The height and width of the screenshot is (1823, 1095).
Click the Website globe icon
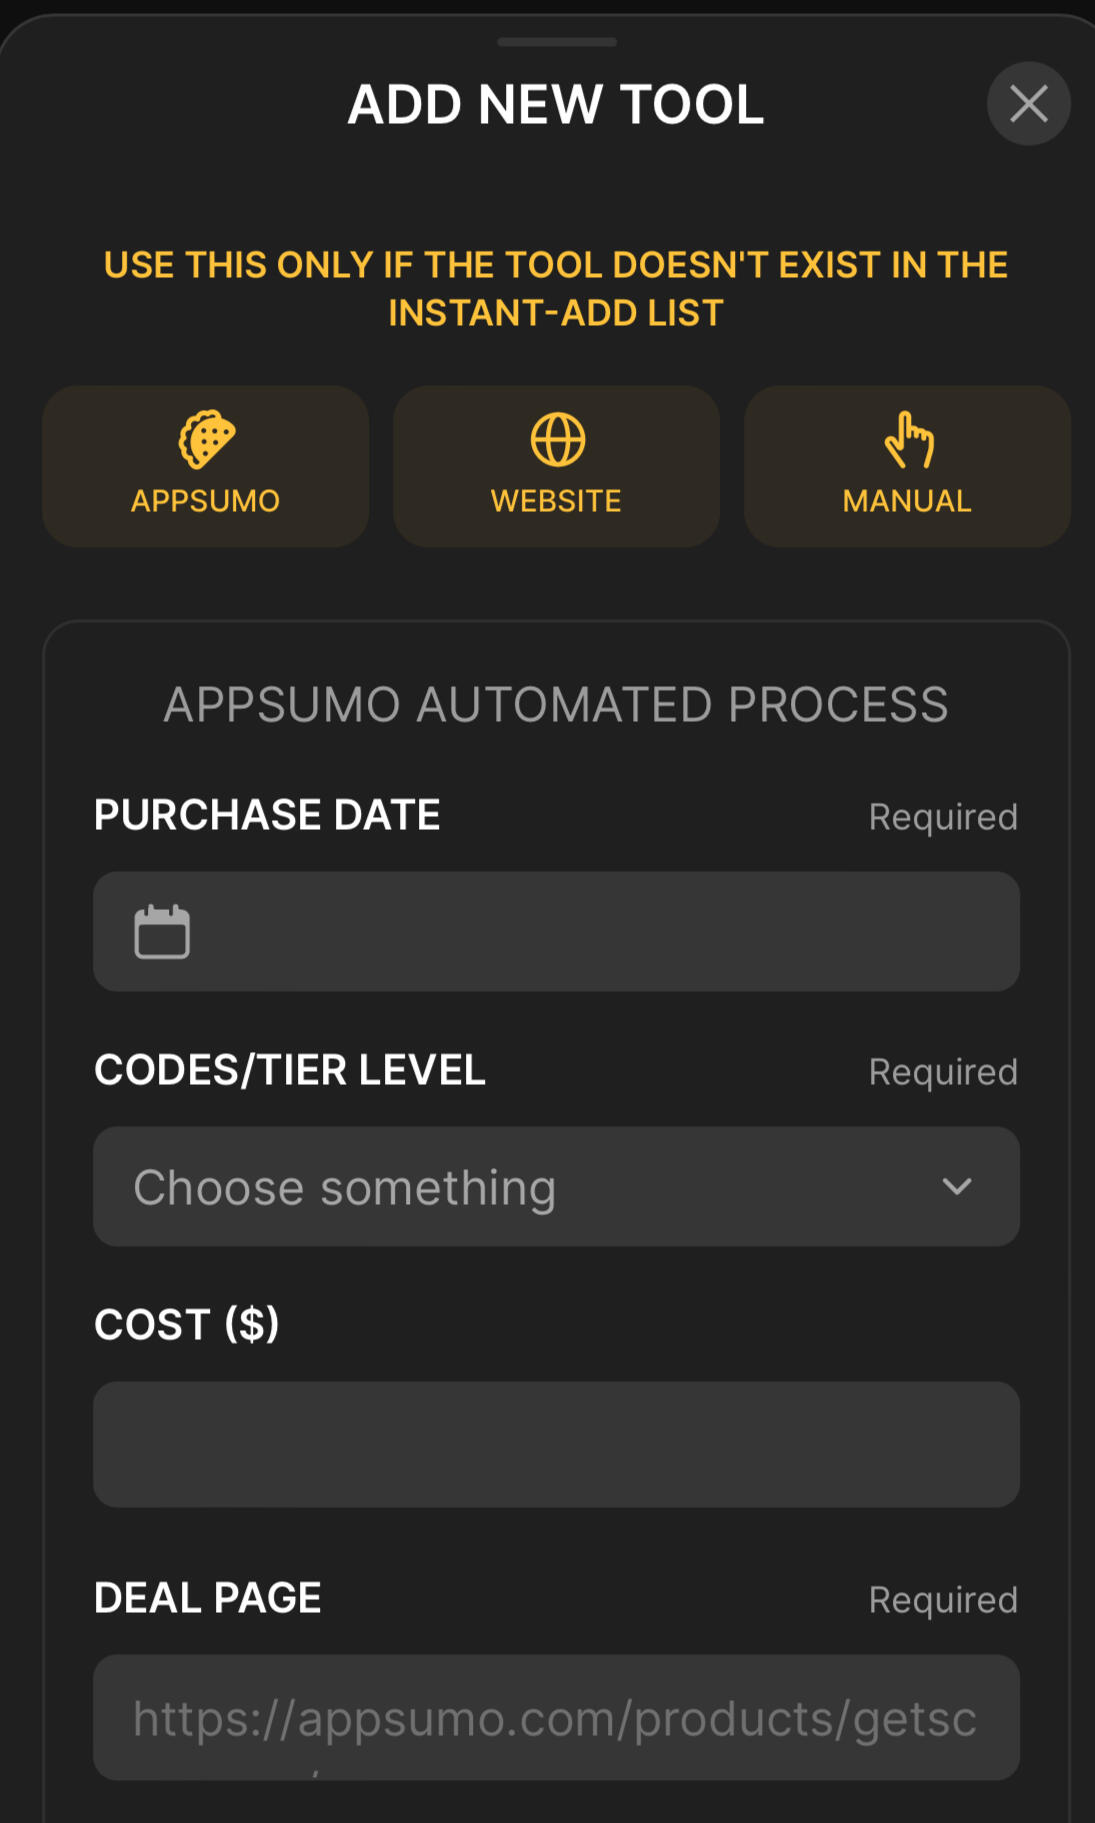tap(557, 439)
